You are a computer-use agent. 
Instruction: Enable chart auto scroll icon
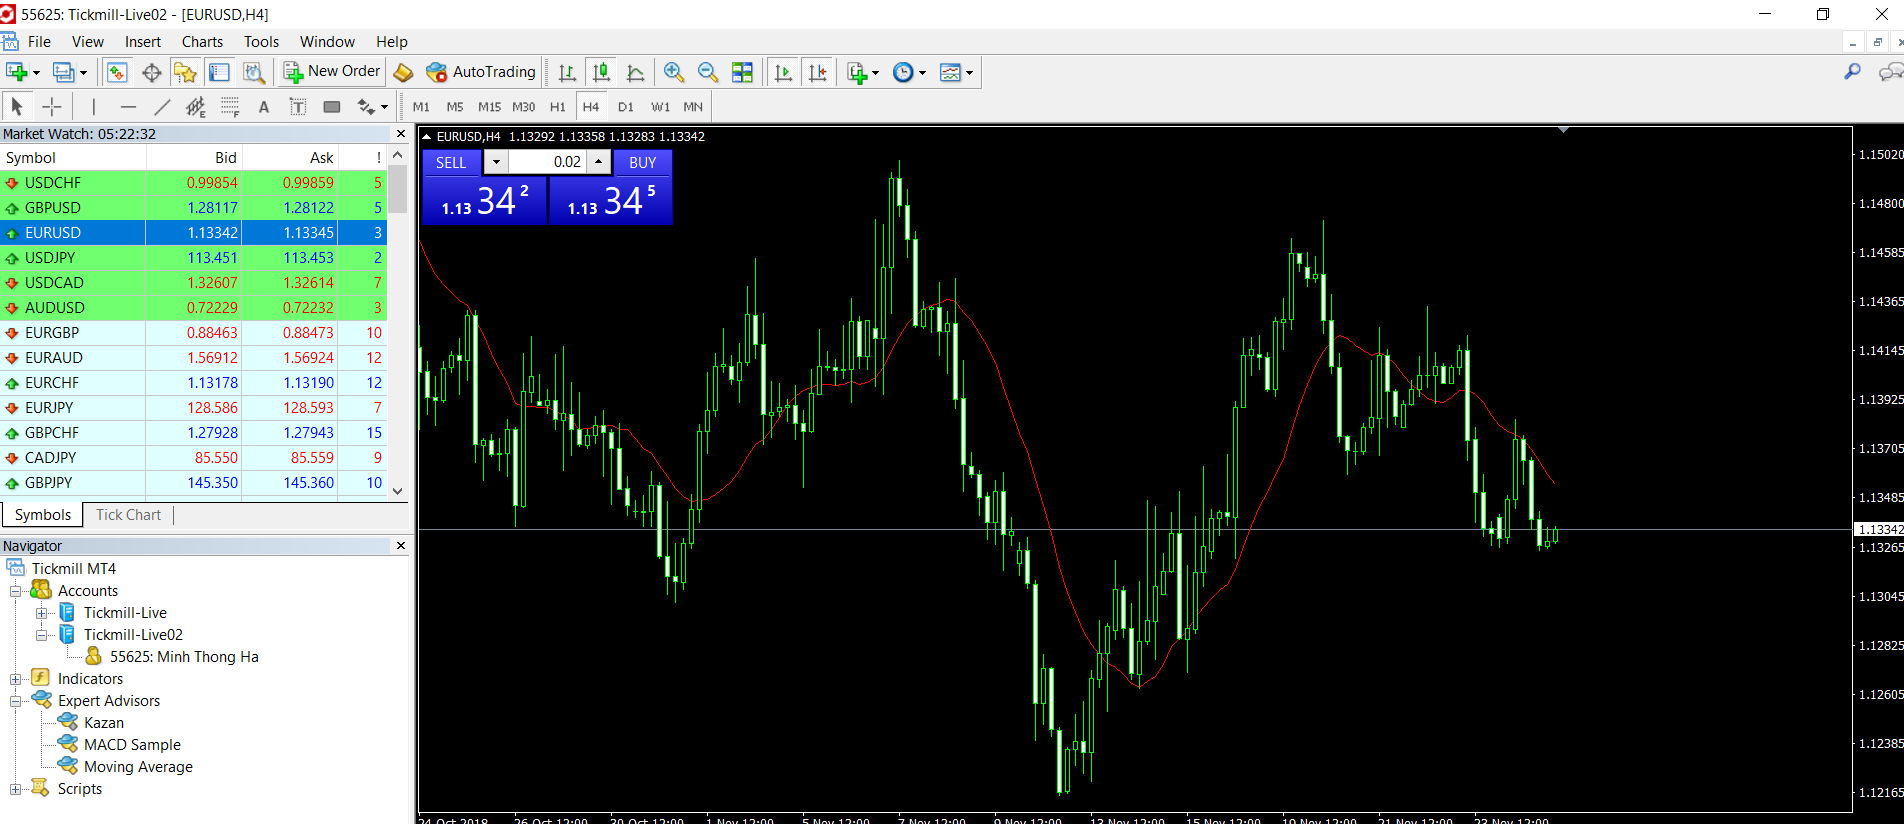[783, 72]
